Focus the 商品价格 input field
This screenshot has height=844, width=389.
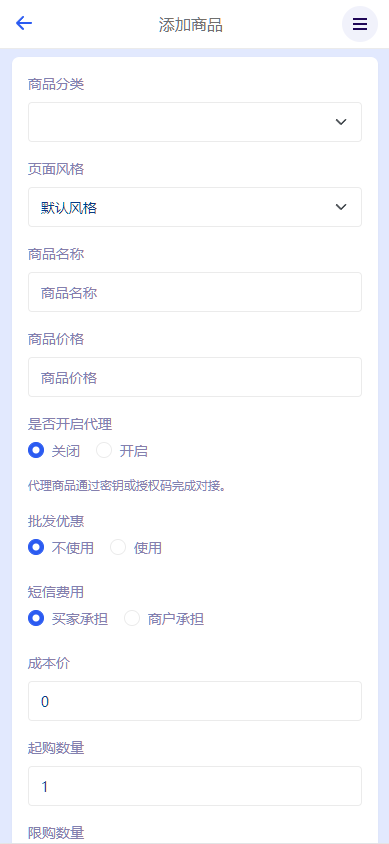coord(195,377)
